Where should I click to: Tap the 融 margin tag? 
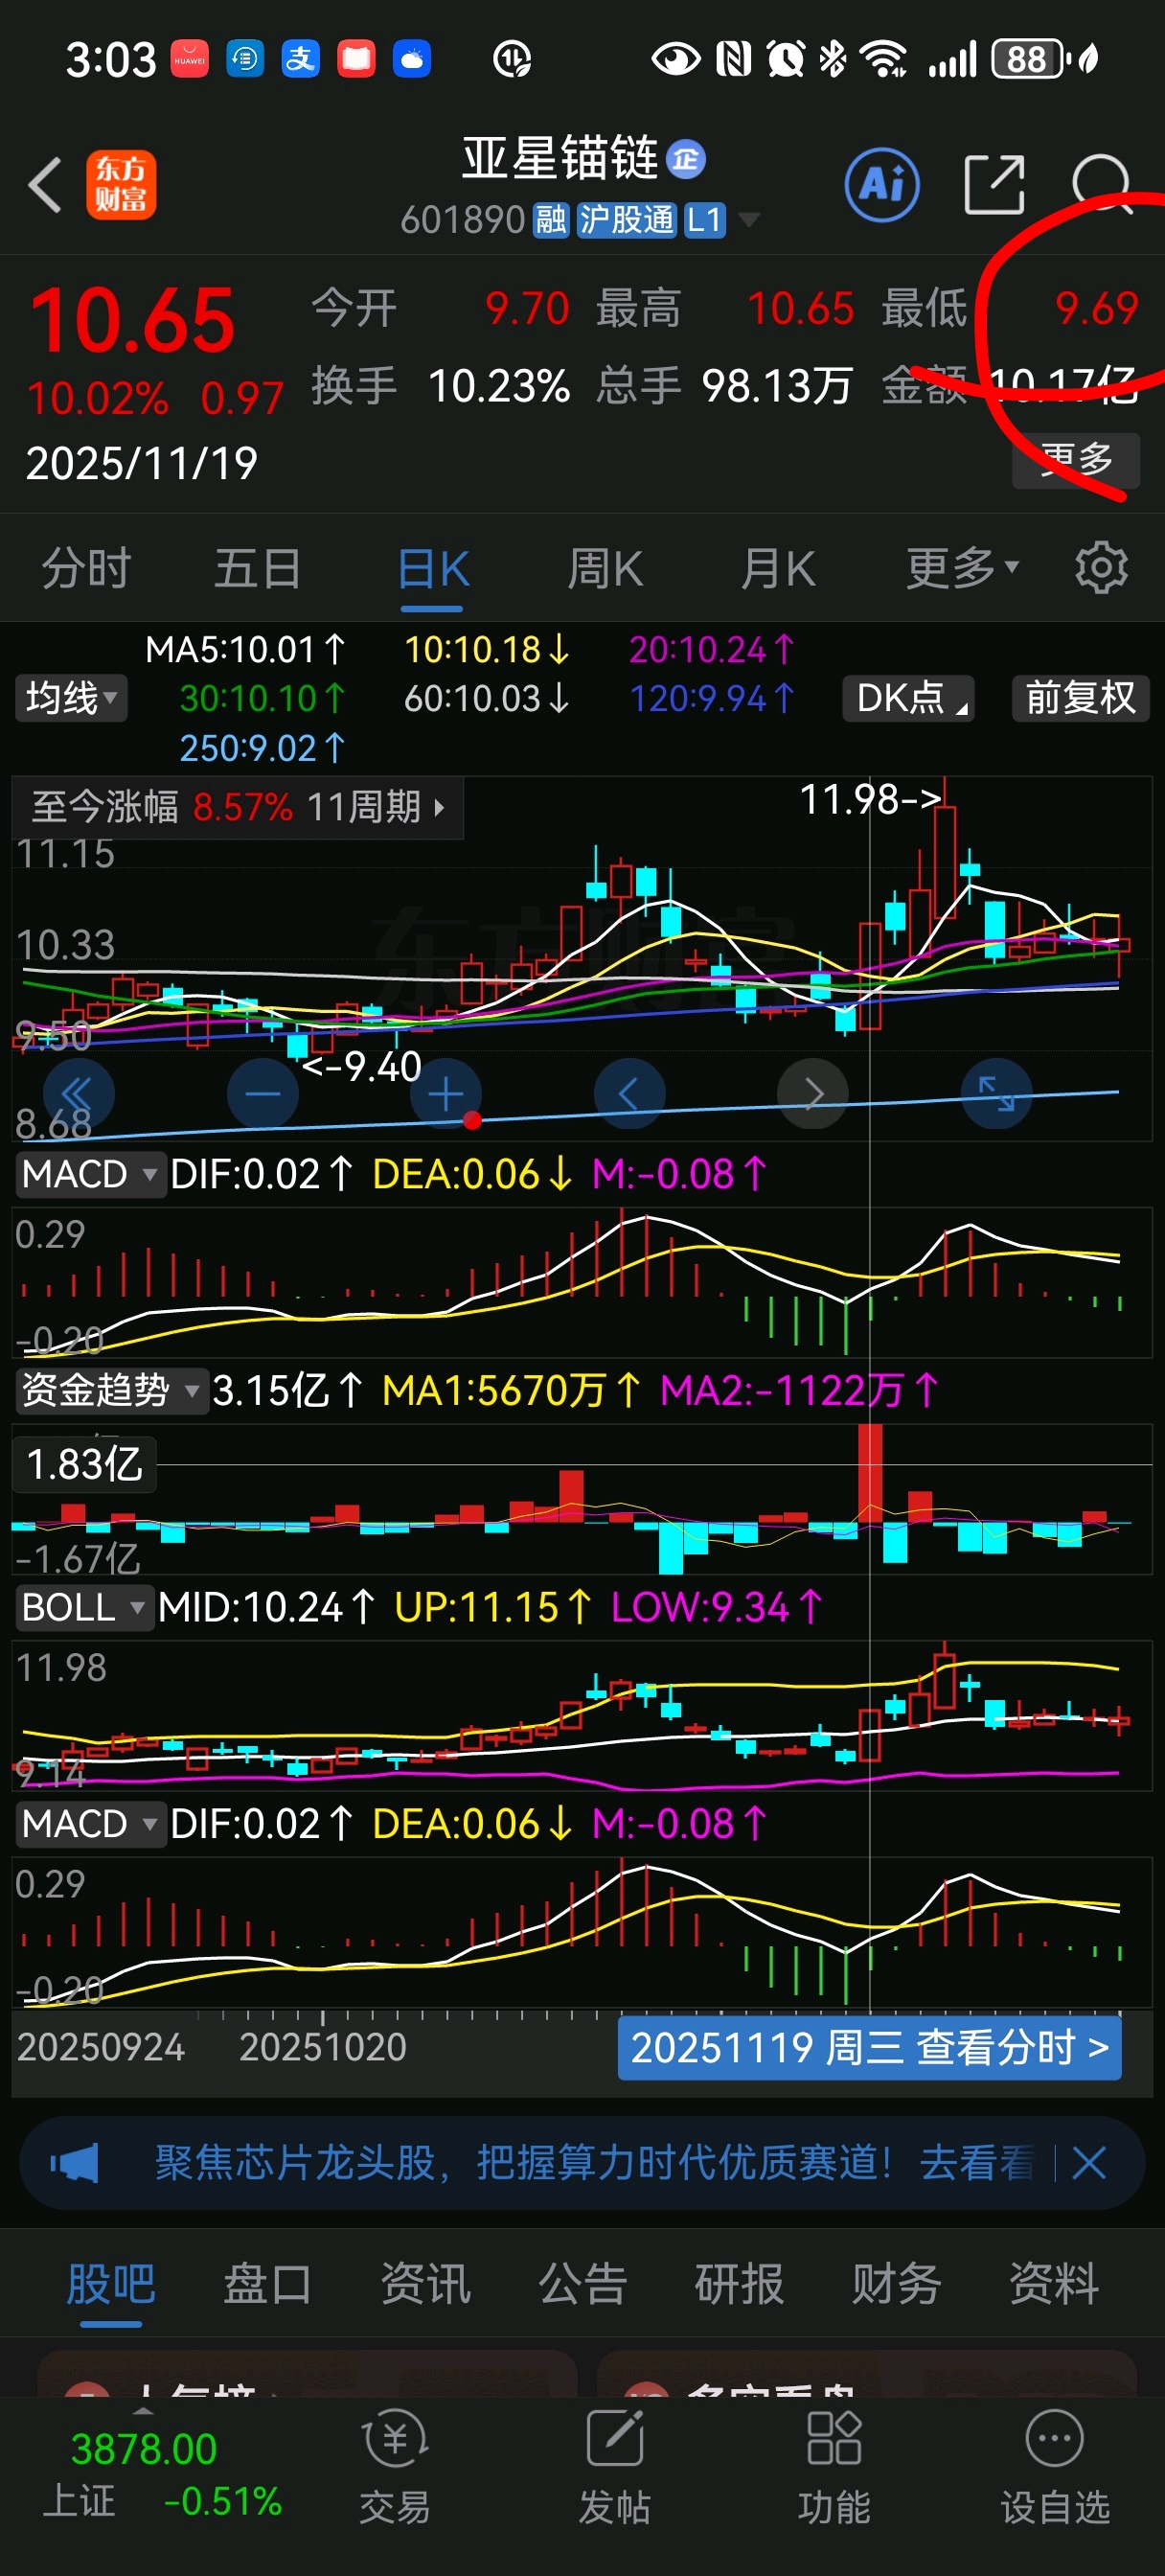click(x=551, y=219)
